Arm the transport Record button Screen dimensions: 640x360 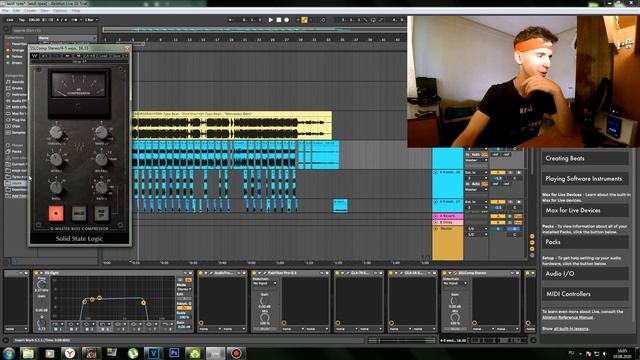pyautogui.click(x=287, y=20)
